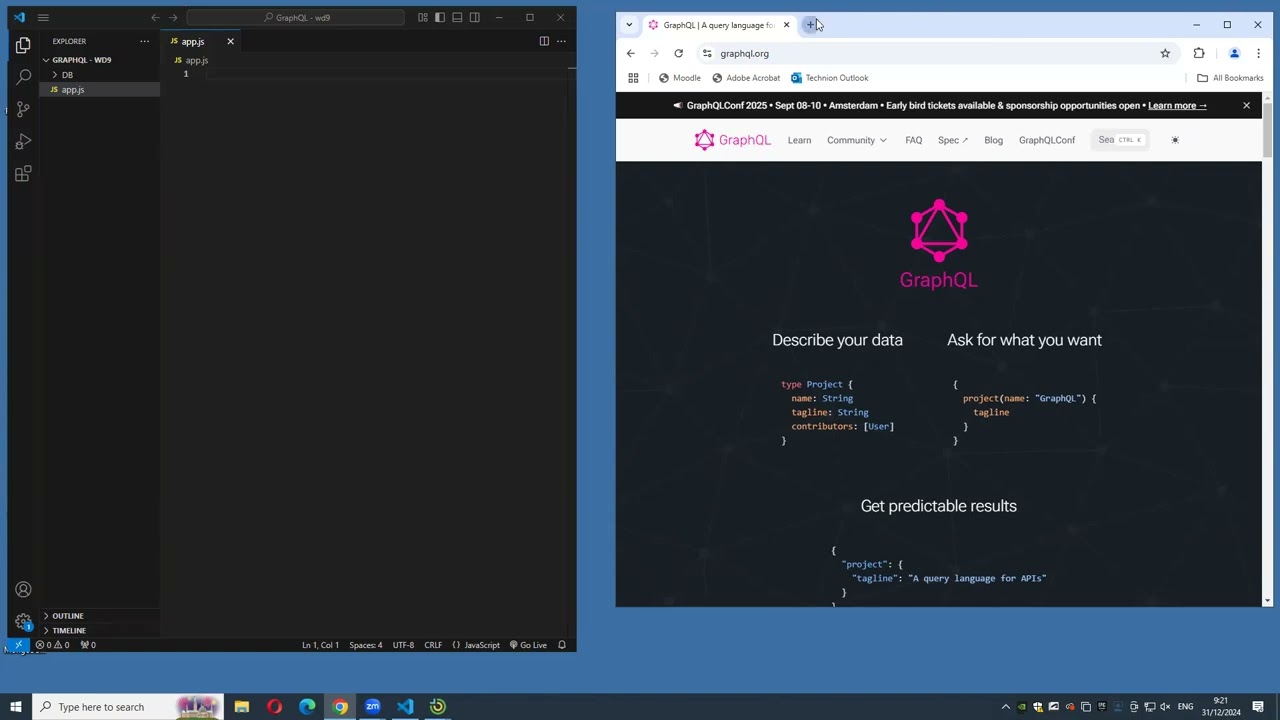Click the Learn more link in conference banner
Viewport: 1280px width, 720px height.
1177,105
